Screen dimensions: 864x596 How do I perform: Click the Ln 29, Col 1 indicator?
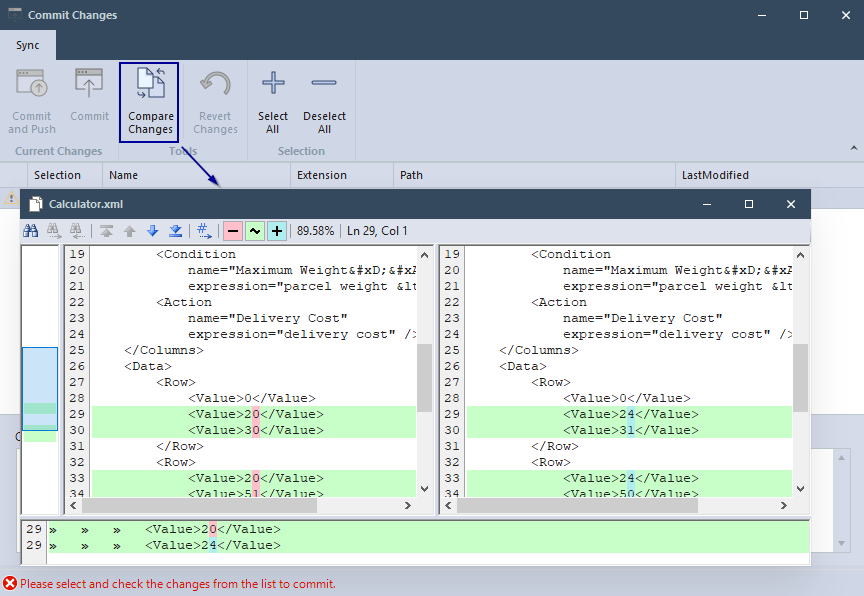[x=377, y=231]
